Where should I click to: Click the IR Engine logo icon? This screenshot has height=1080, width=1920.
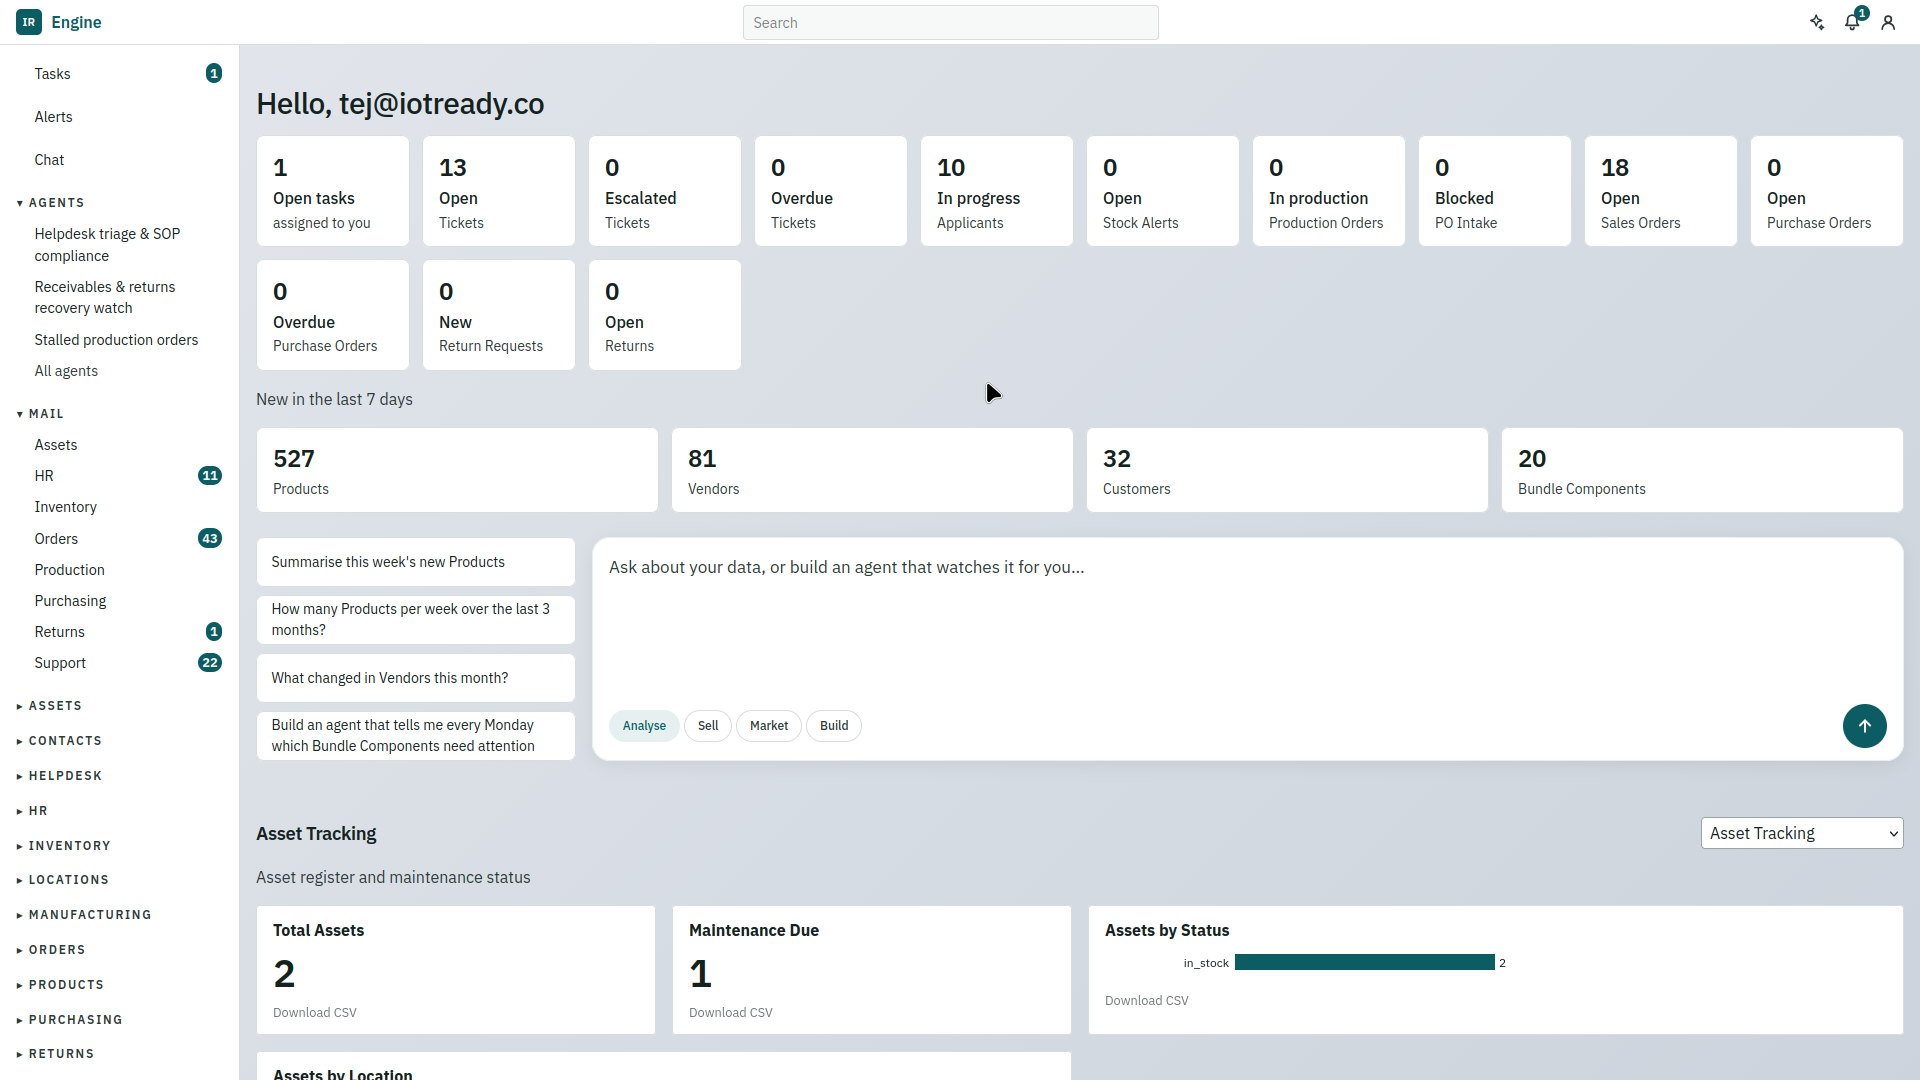coord(29,22)
